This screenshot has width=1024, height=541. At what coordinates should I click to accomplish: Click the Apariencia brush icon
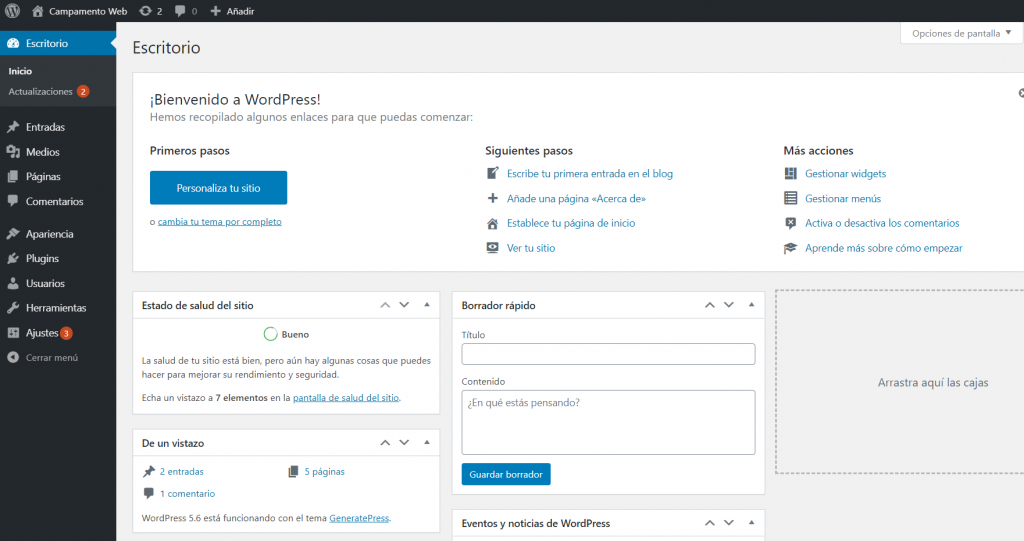(13, 234)
